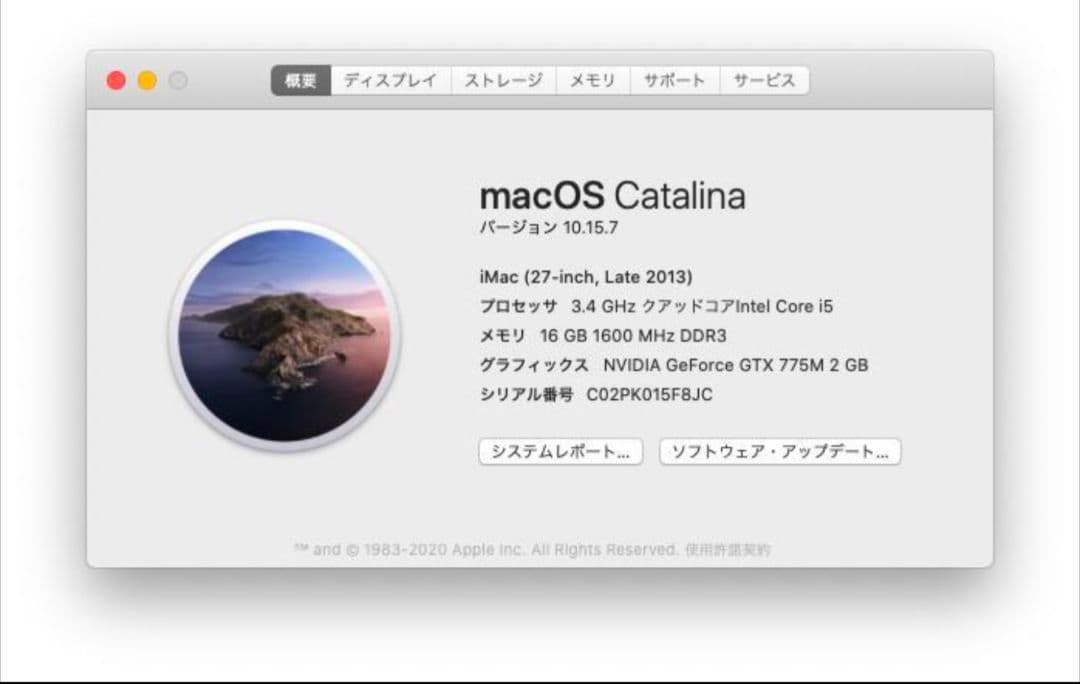Screen dimensions: 1080x684
Task: Open the サポート (Support) tab
Action: [x=675, y=81]
